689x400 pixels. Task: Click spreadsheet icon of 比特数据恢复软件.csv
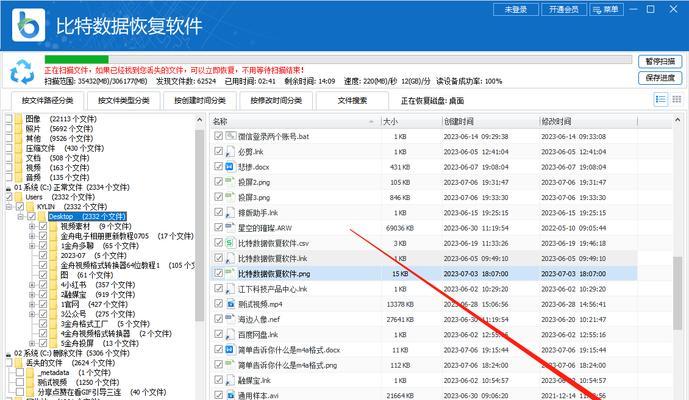(229, 243)
